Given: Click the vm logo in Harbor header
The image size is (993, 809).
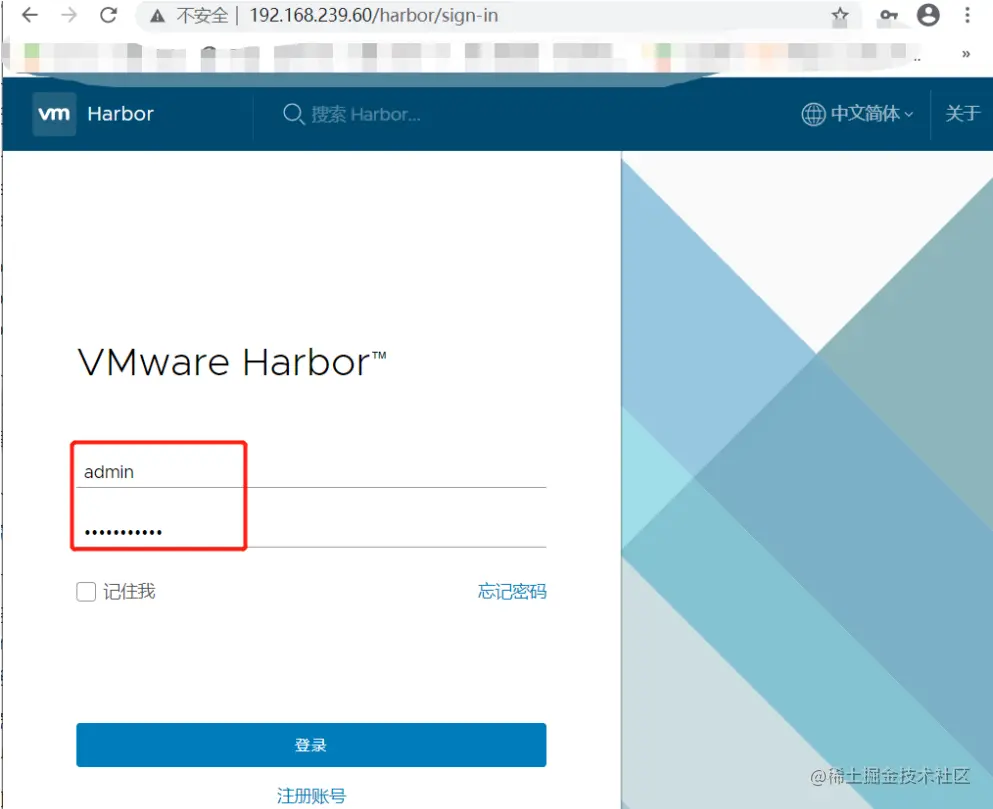Looking at the screenshot, I should click(x=54, y=114).
